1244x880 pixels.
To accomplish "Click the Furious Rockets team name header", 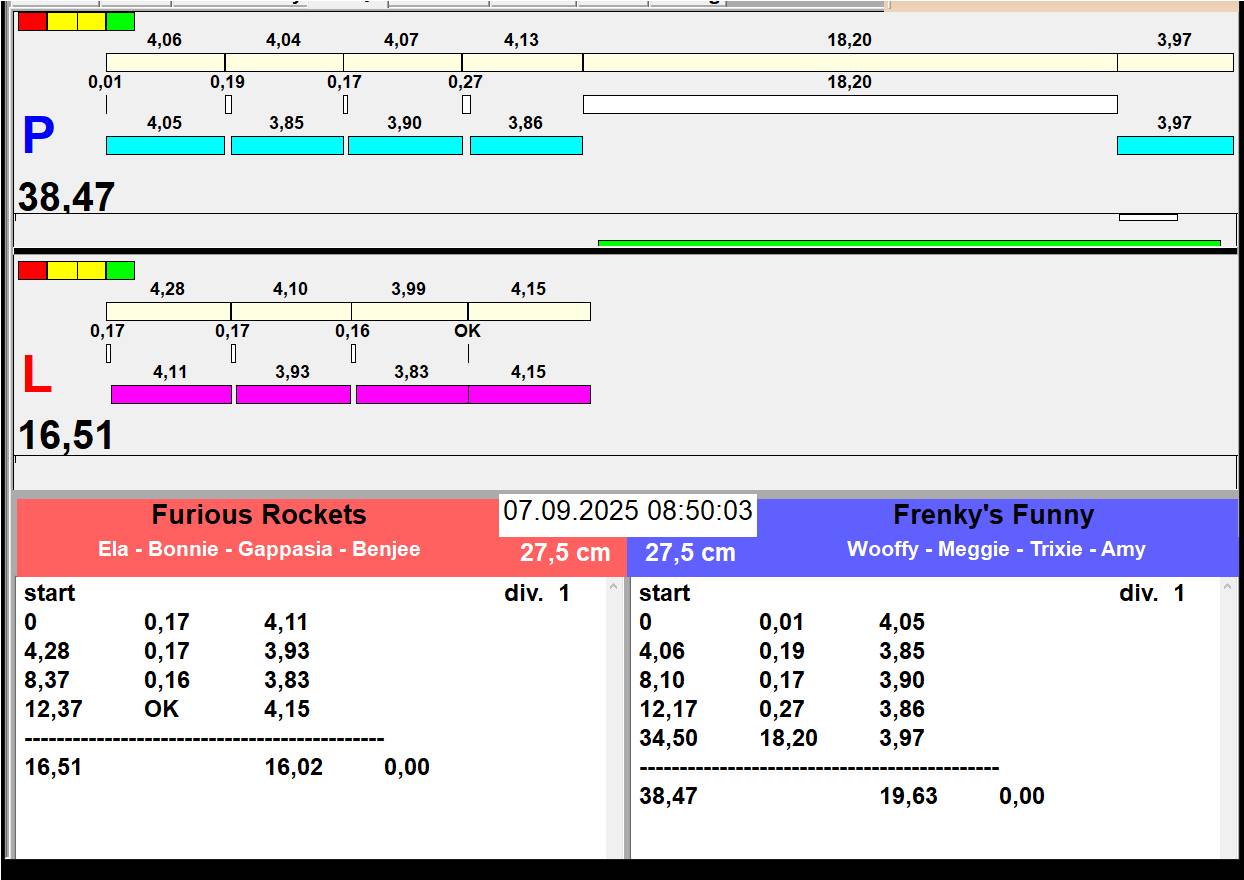I will pos(259,515).
